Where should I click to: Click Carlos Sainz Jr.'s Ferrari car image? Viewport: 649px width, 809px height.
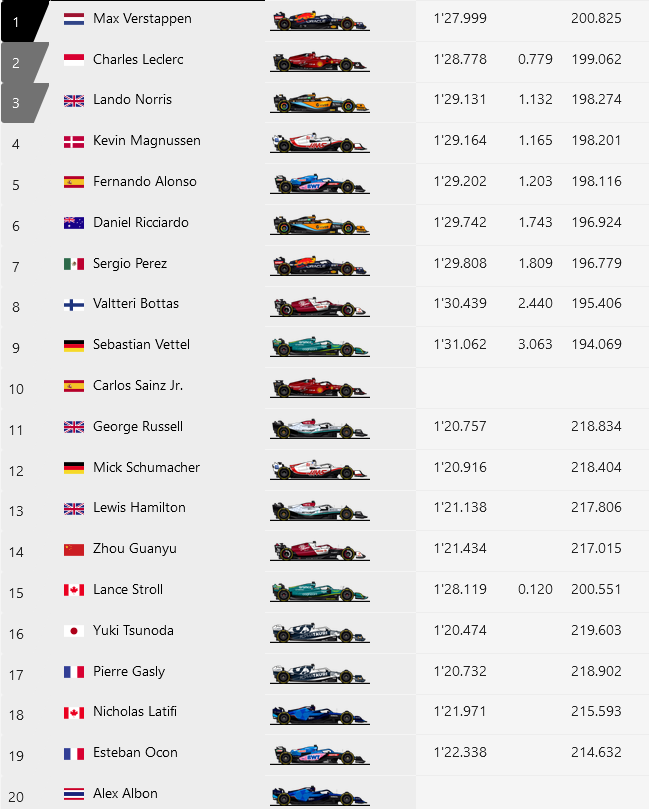[319, 387]
